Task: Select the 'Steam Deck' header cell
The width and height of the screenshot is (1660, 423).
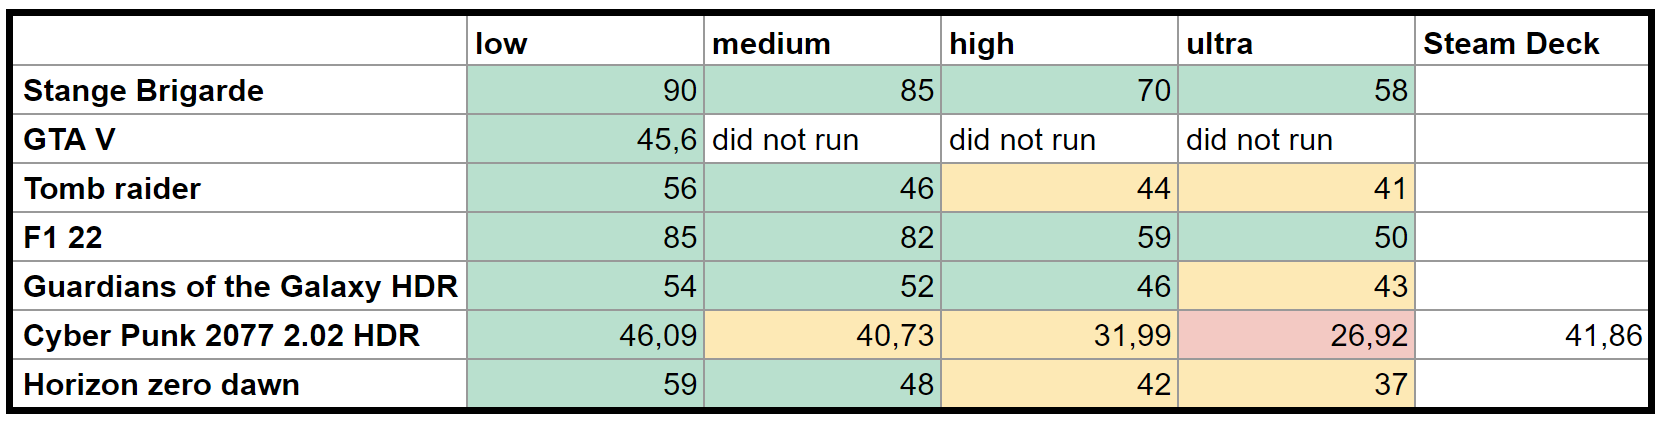Action: (1531, 43)
